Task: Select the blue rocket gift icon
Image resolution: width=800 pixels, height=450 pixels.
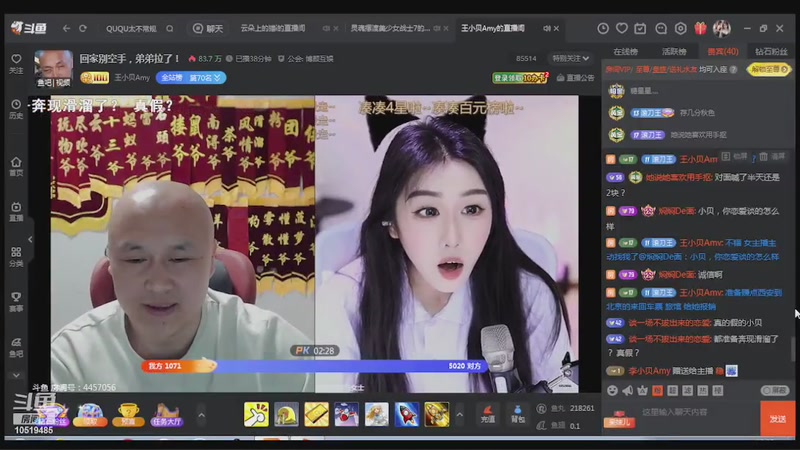Action: pos(407,414)
